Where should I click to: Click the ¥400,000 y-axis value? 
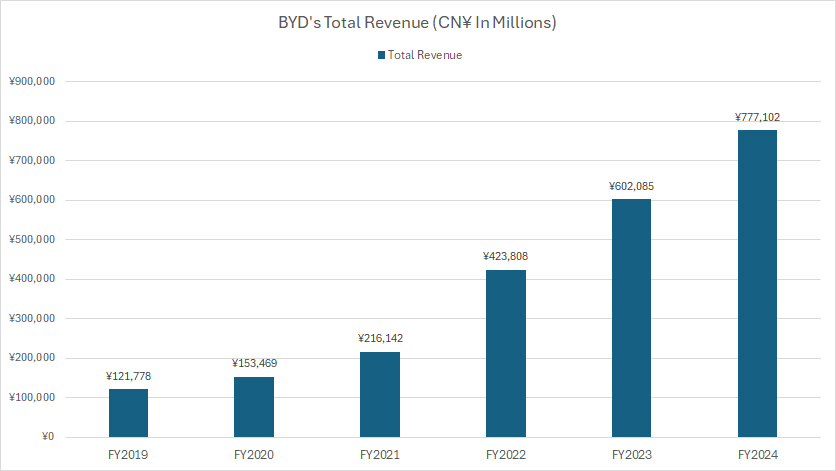pos(32,279)
